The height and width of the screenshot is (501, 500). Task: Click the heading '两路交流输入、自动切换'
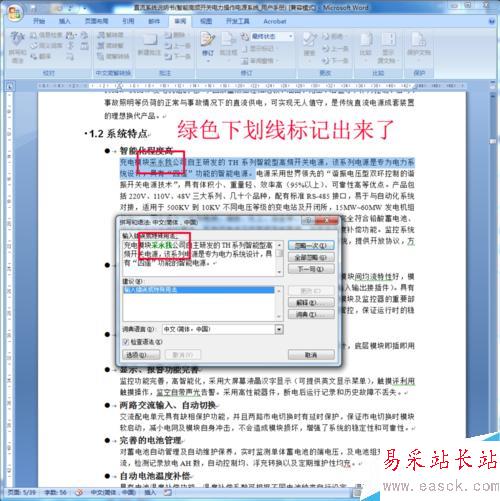click(168, 405)
